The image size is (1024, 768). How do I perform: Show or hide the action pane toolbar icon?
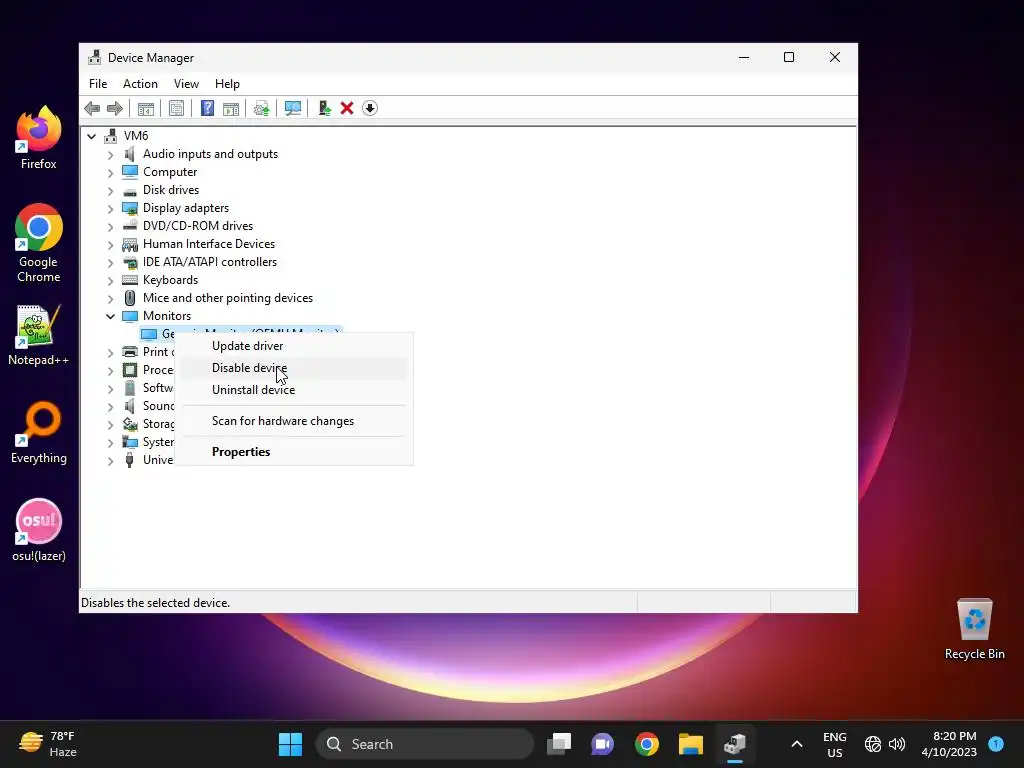coord(231,108)
